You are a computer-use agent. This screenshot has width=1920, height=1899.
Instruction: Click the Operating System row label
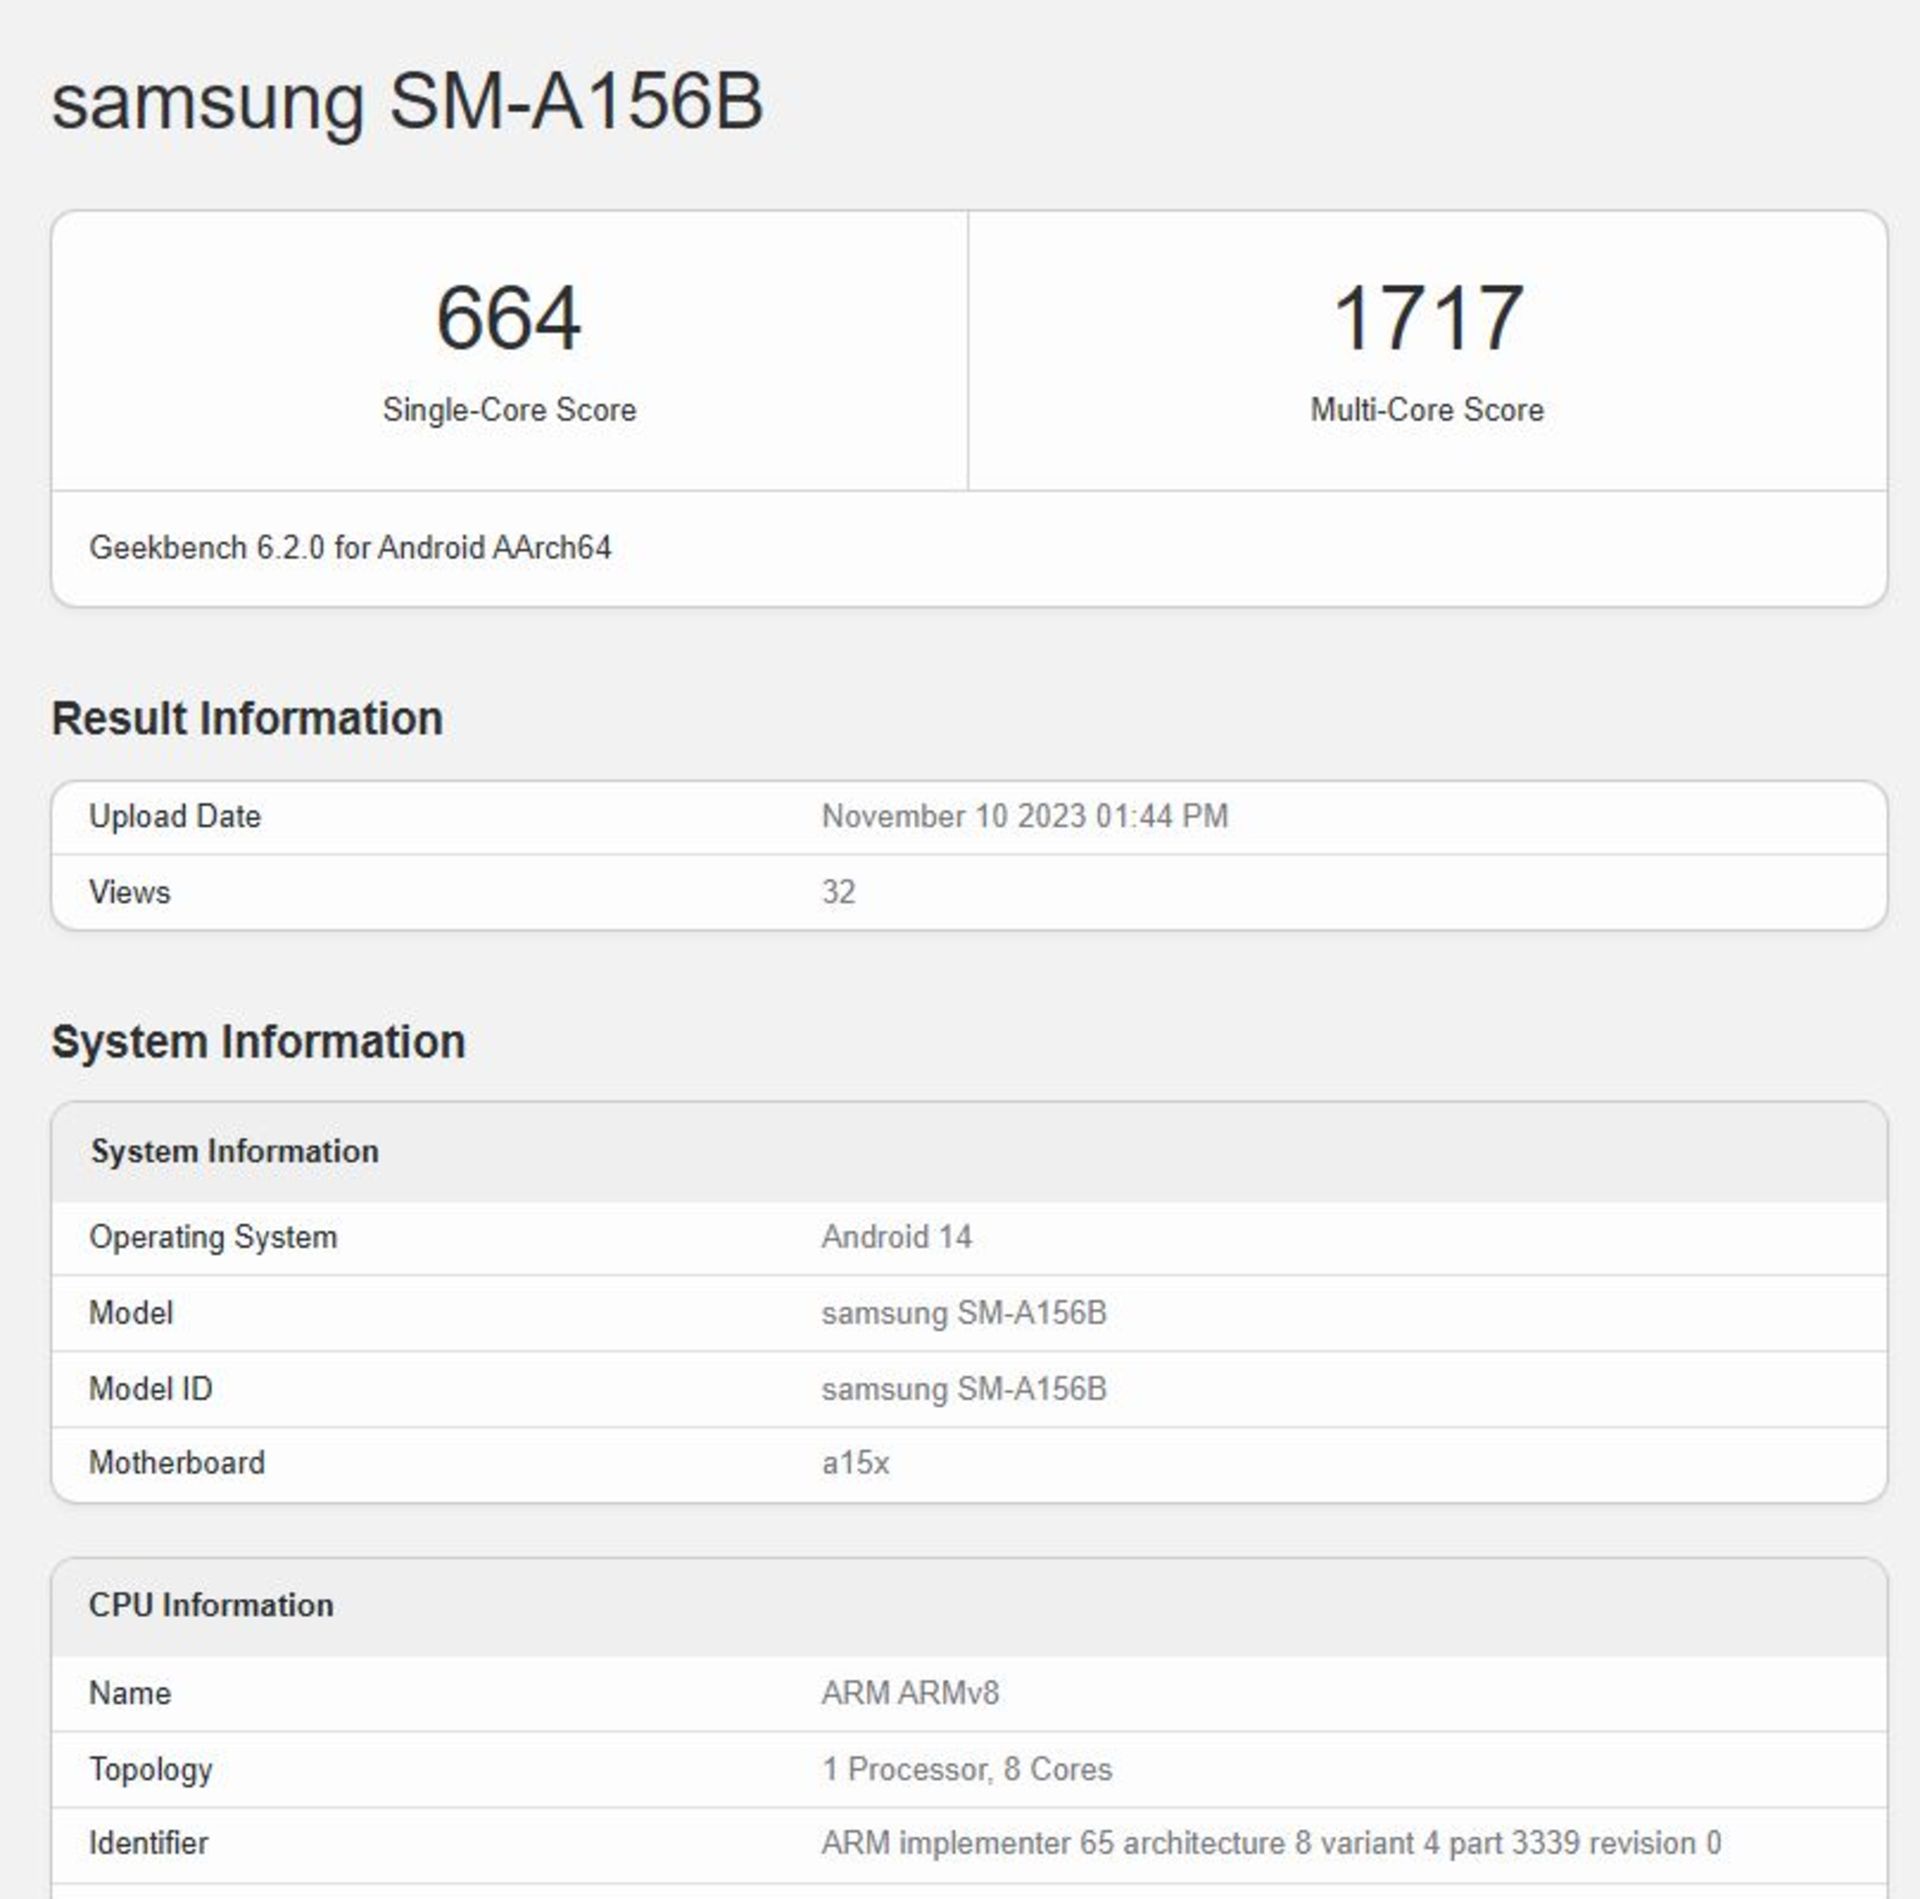213,1237
